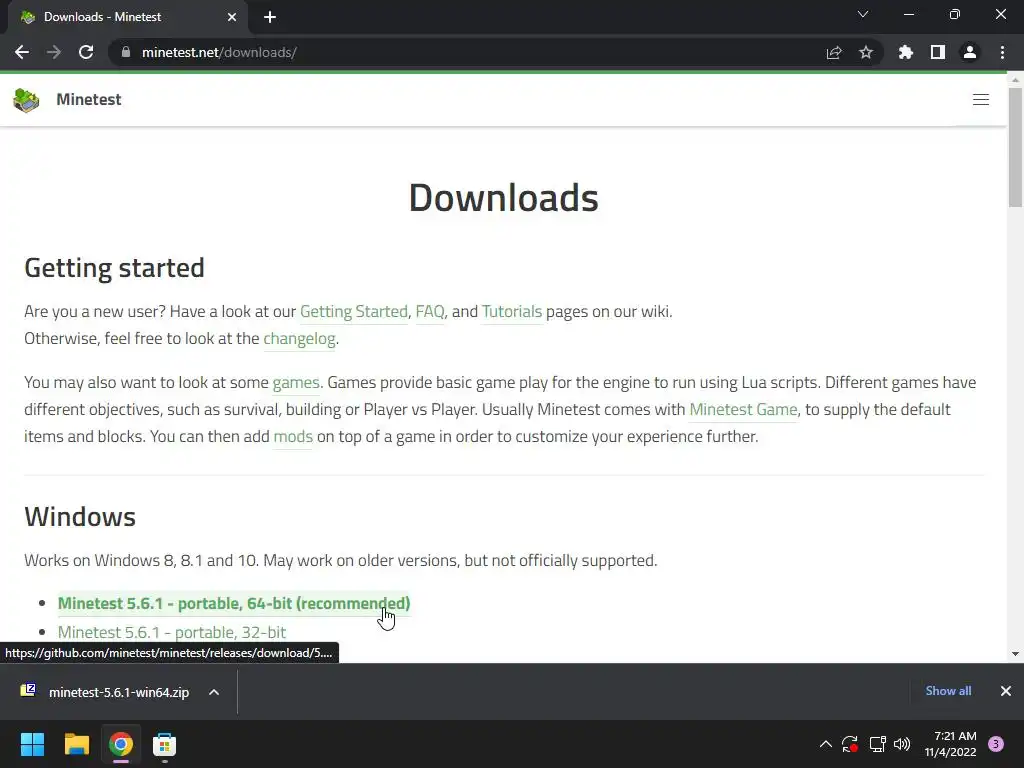Open the Getting Started wiki link

[354, 312]
